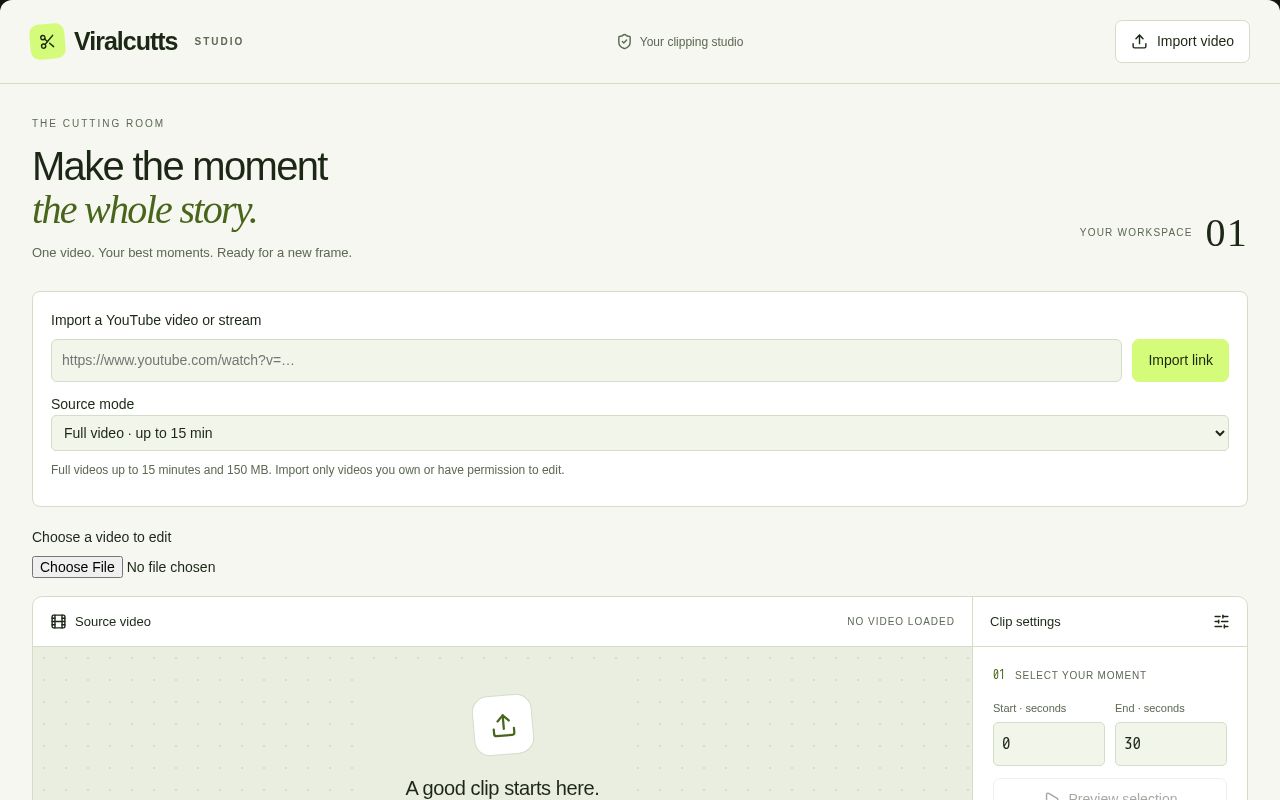The height and width of the screenshot is (800, 1280).
Task: Click the Start seconds input field
Action: 1049,744
